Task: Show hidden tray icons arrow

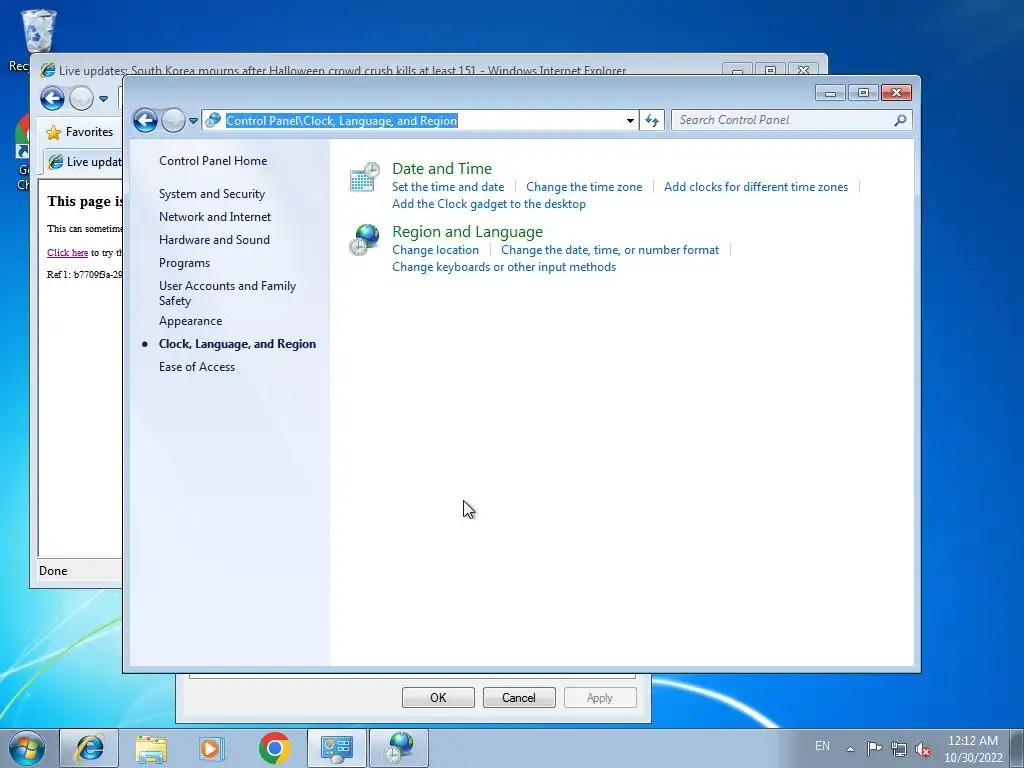Action: point(850,749)
